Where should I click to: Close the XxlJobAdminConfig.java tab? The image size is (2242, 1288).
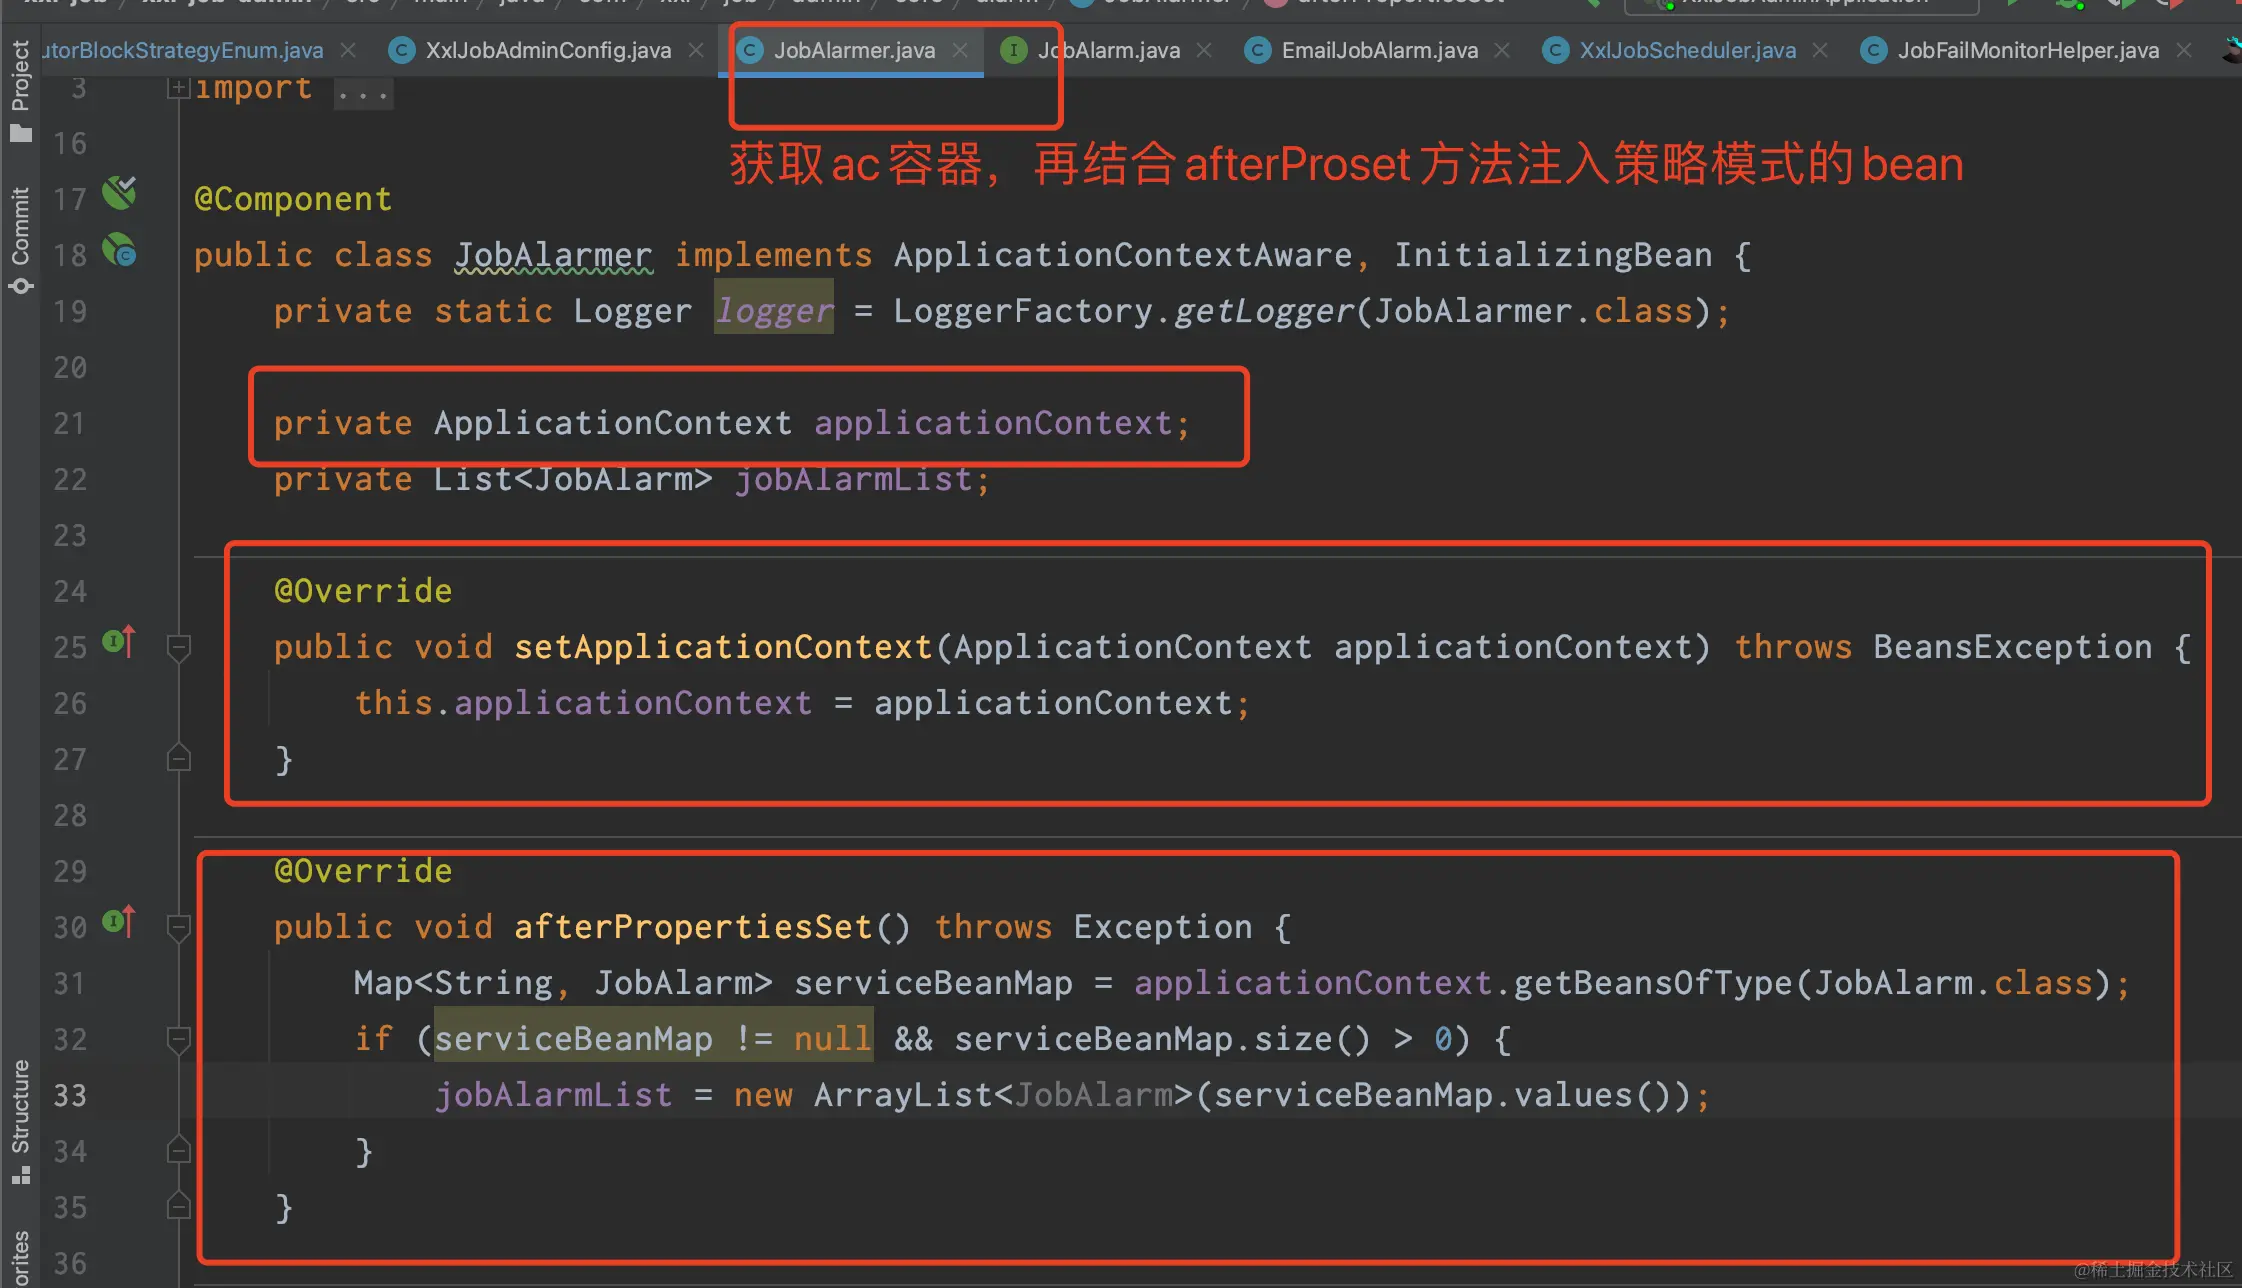point(696,50)
